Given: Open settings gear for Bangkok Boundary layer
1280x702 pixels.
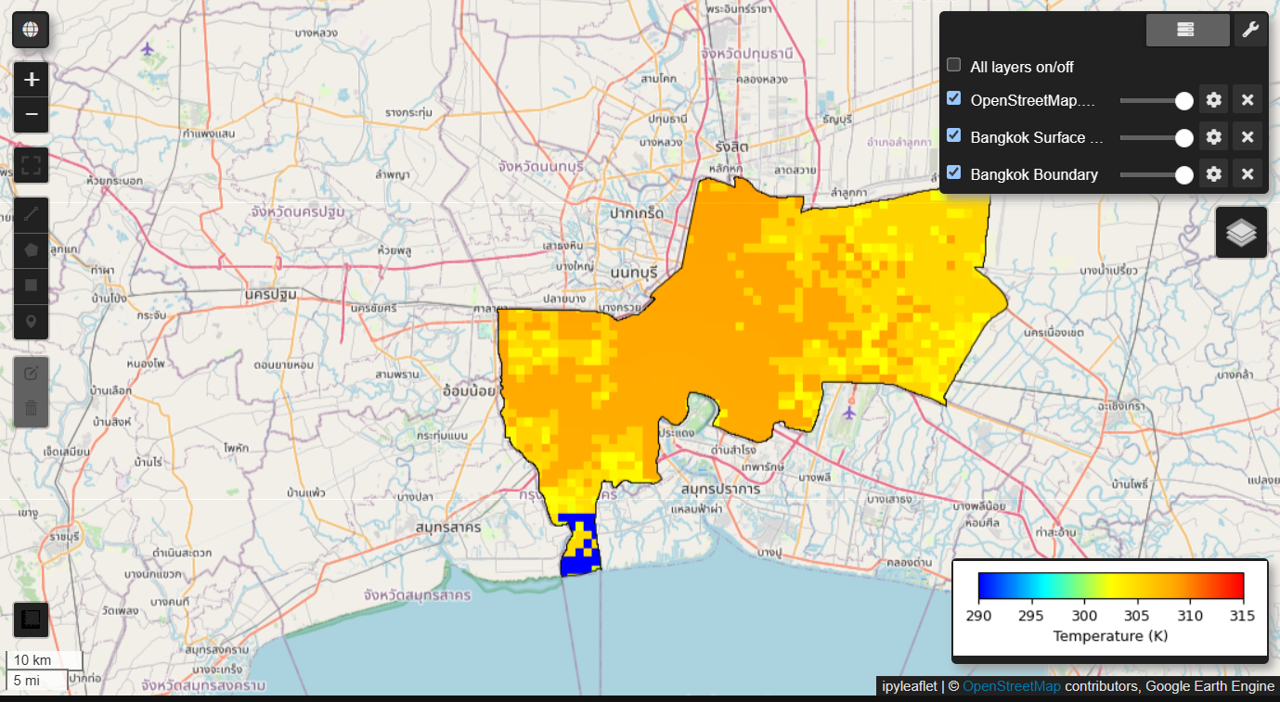Looking at the screenshot, I should point(1214,174).
